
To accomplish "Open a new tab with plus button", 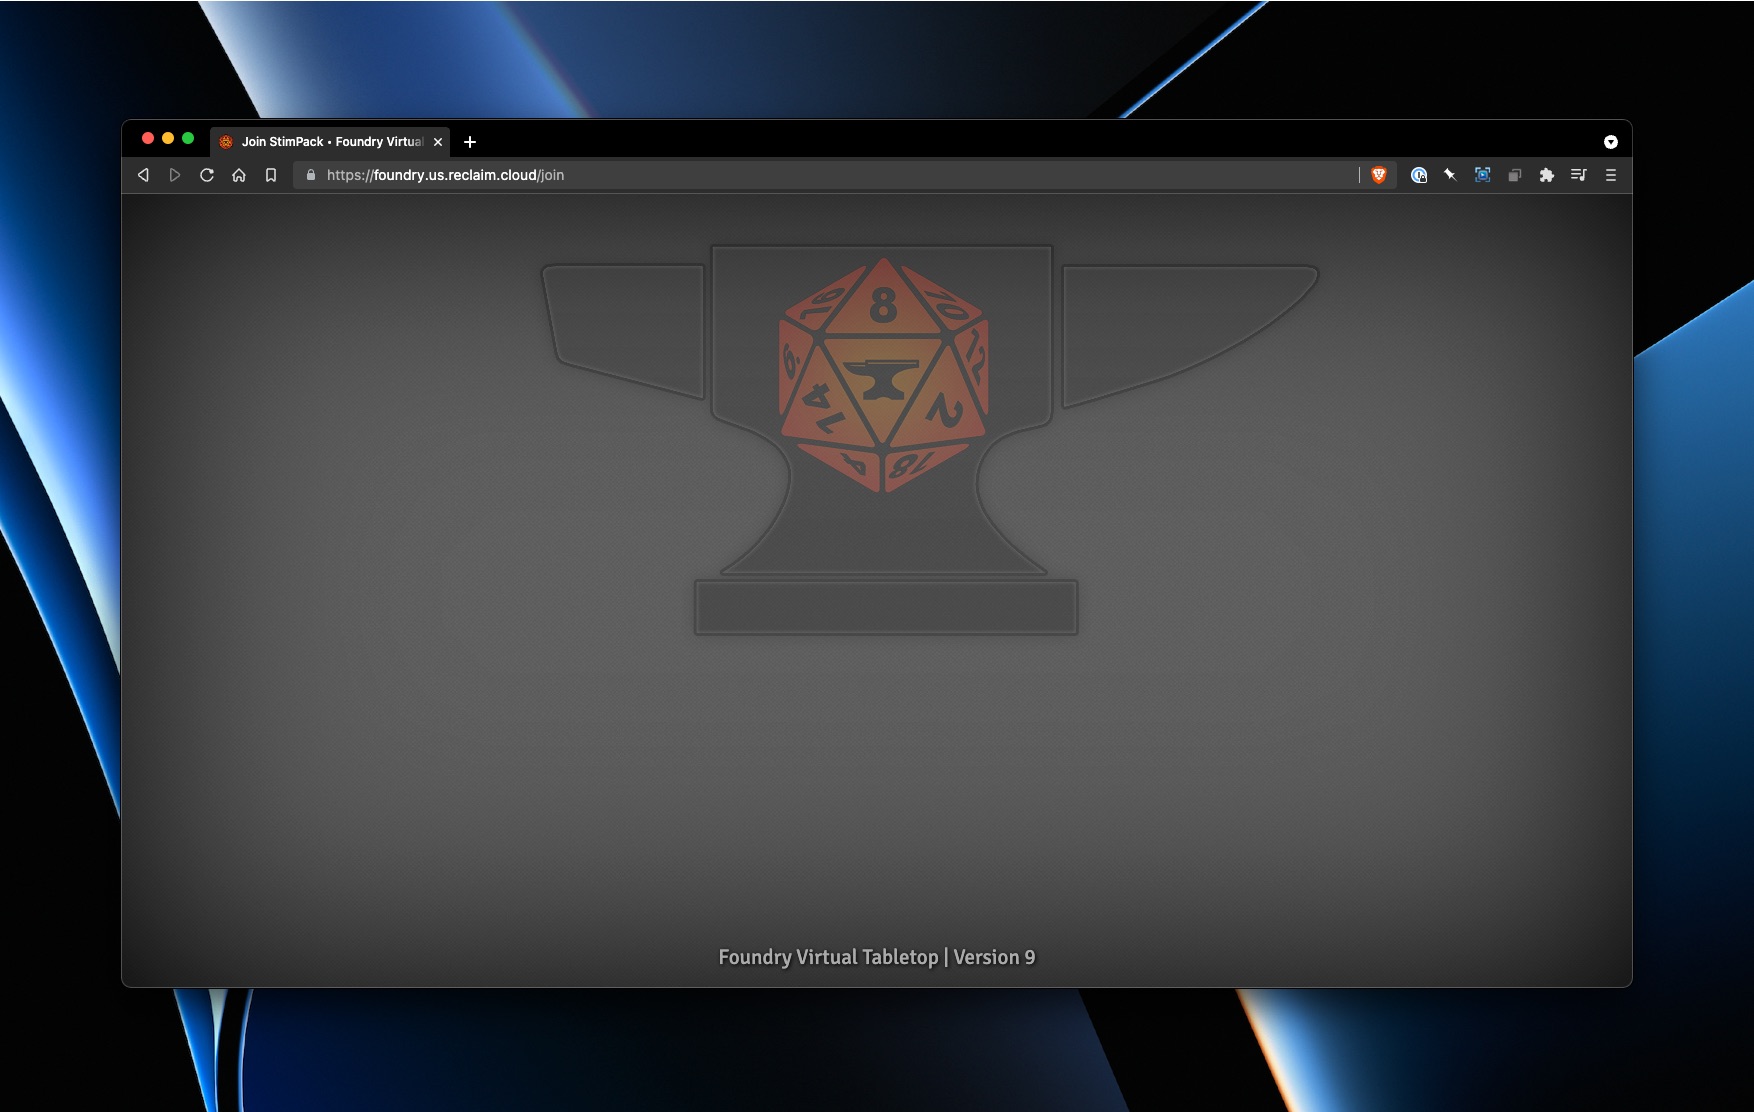I will 470,142.
